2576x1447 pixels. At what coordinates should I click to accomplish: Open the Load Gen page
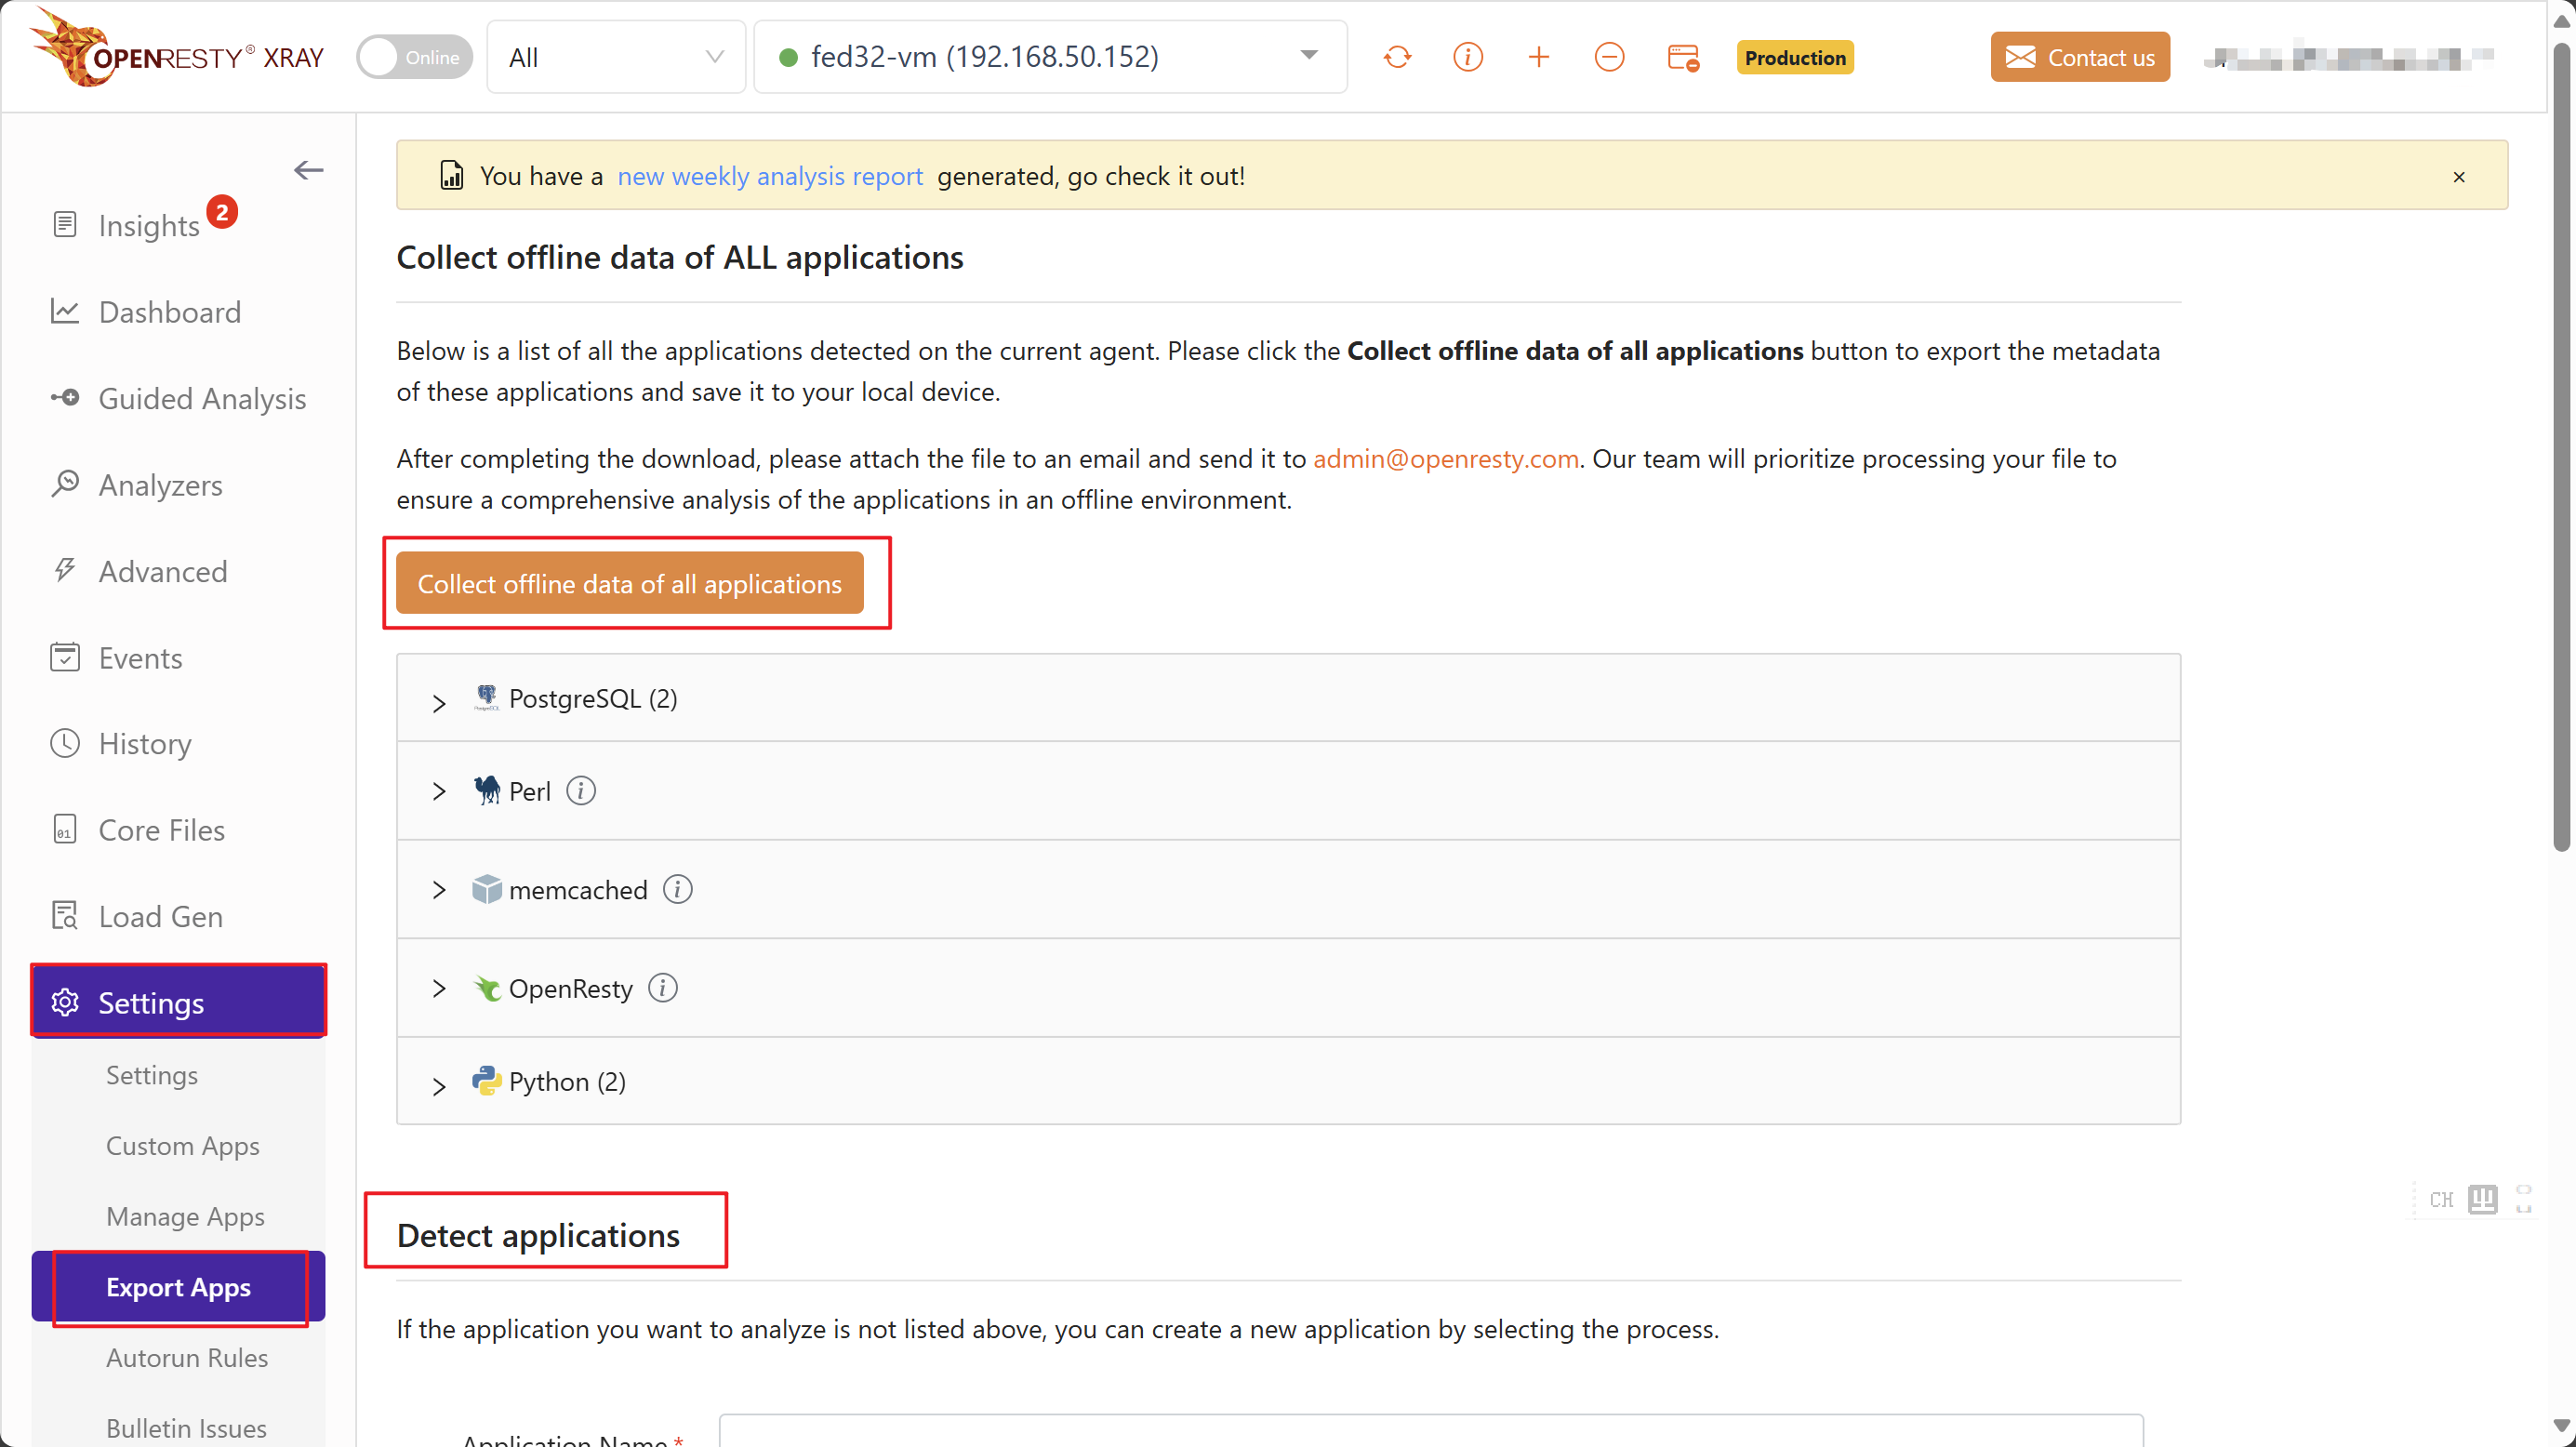point(160,916)
